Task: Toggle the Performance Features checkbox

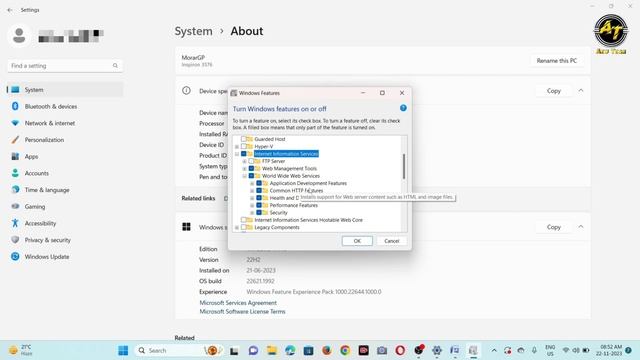Action: [x=259, y=205]
